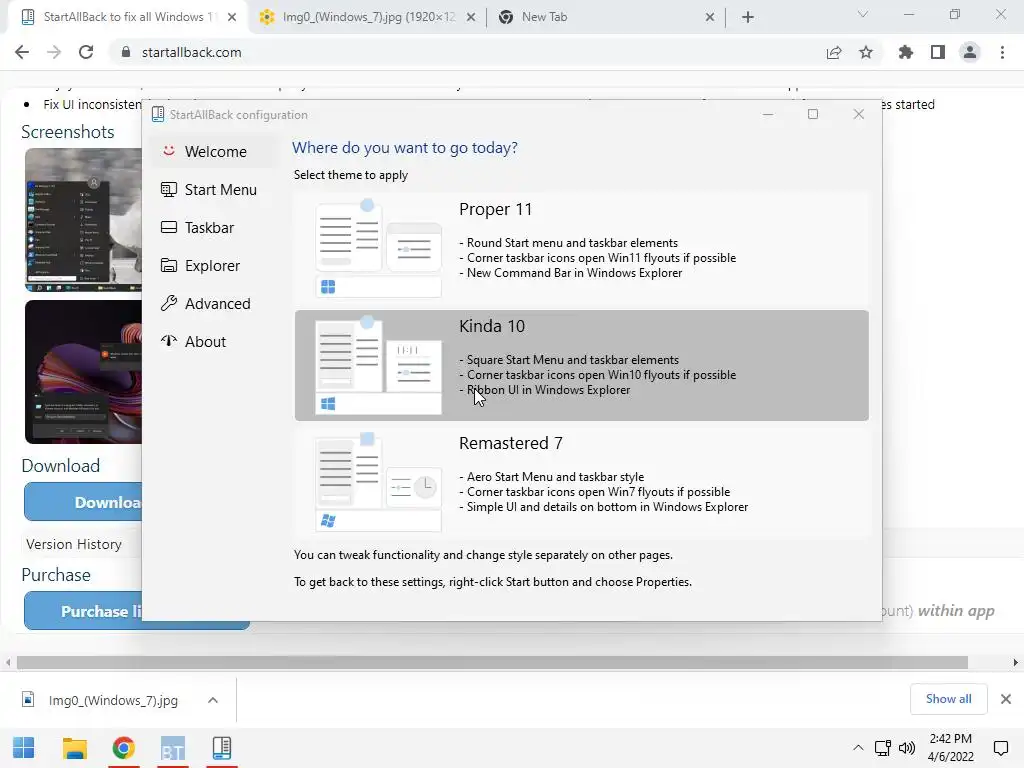Click the site lock icon
Image resolution: width=1024 pixels, height=768 pixels.
pos(126,52)
